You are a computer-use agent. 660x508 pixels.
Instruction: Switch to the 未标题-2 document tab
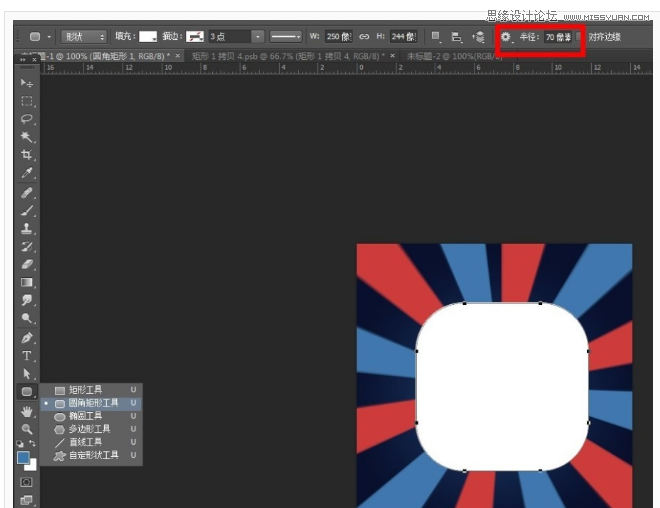point(455,56)
